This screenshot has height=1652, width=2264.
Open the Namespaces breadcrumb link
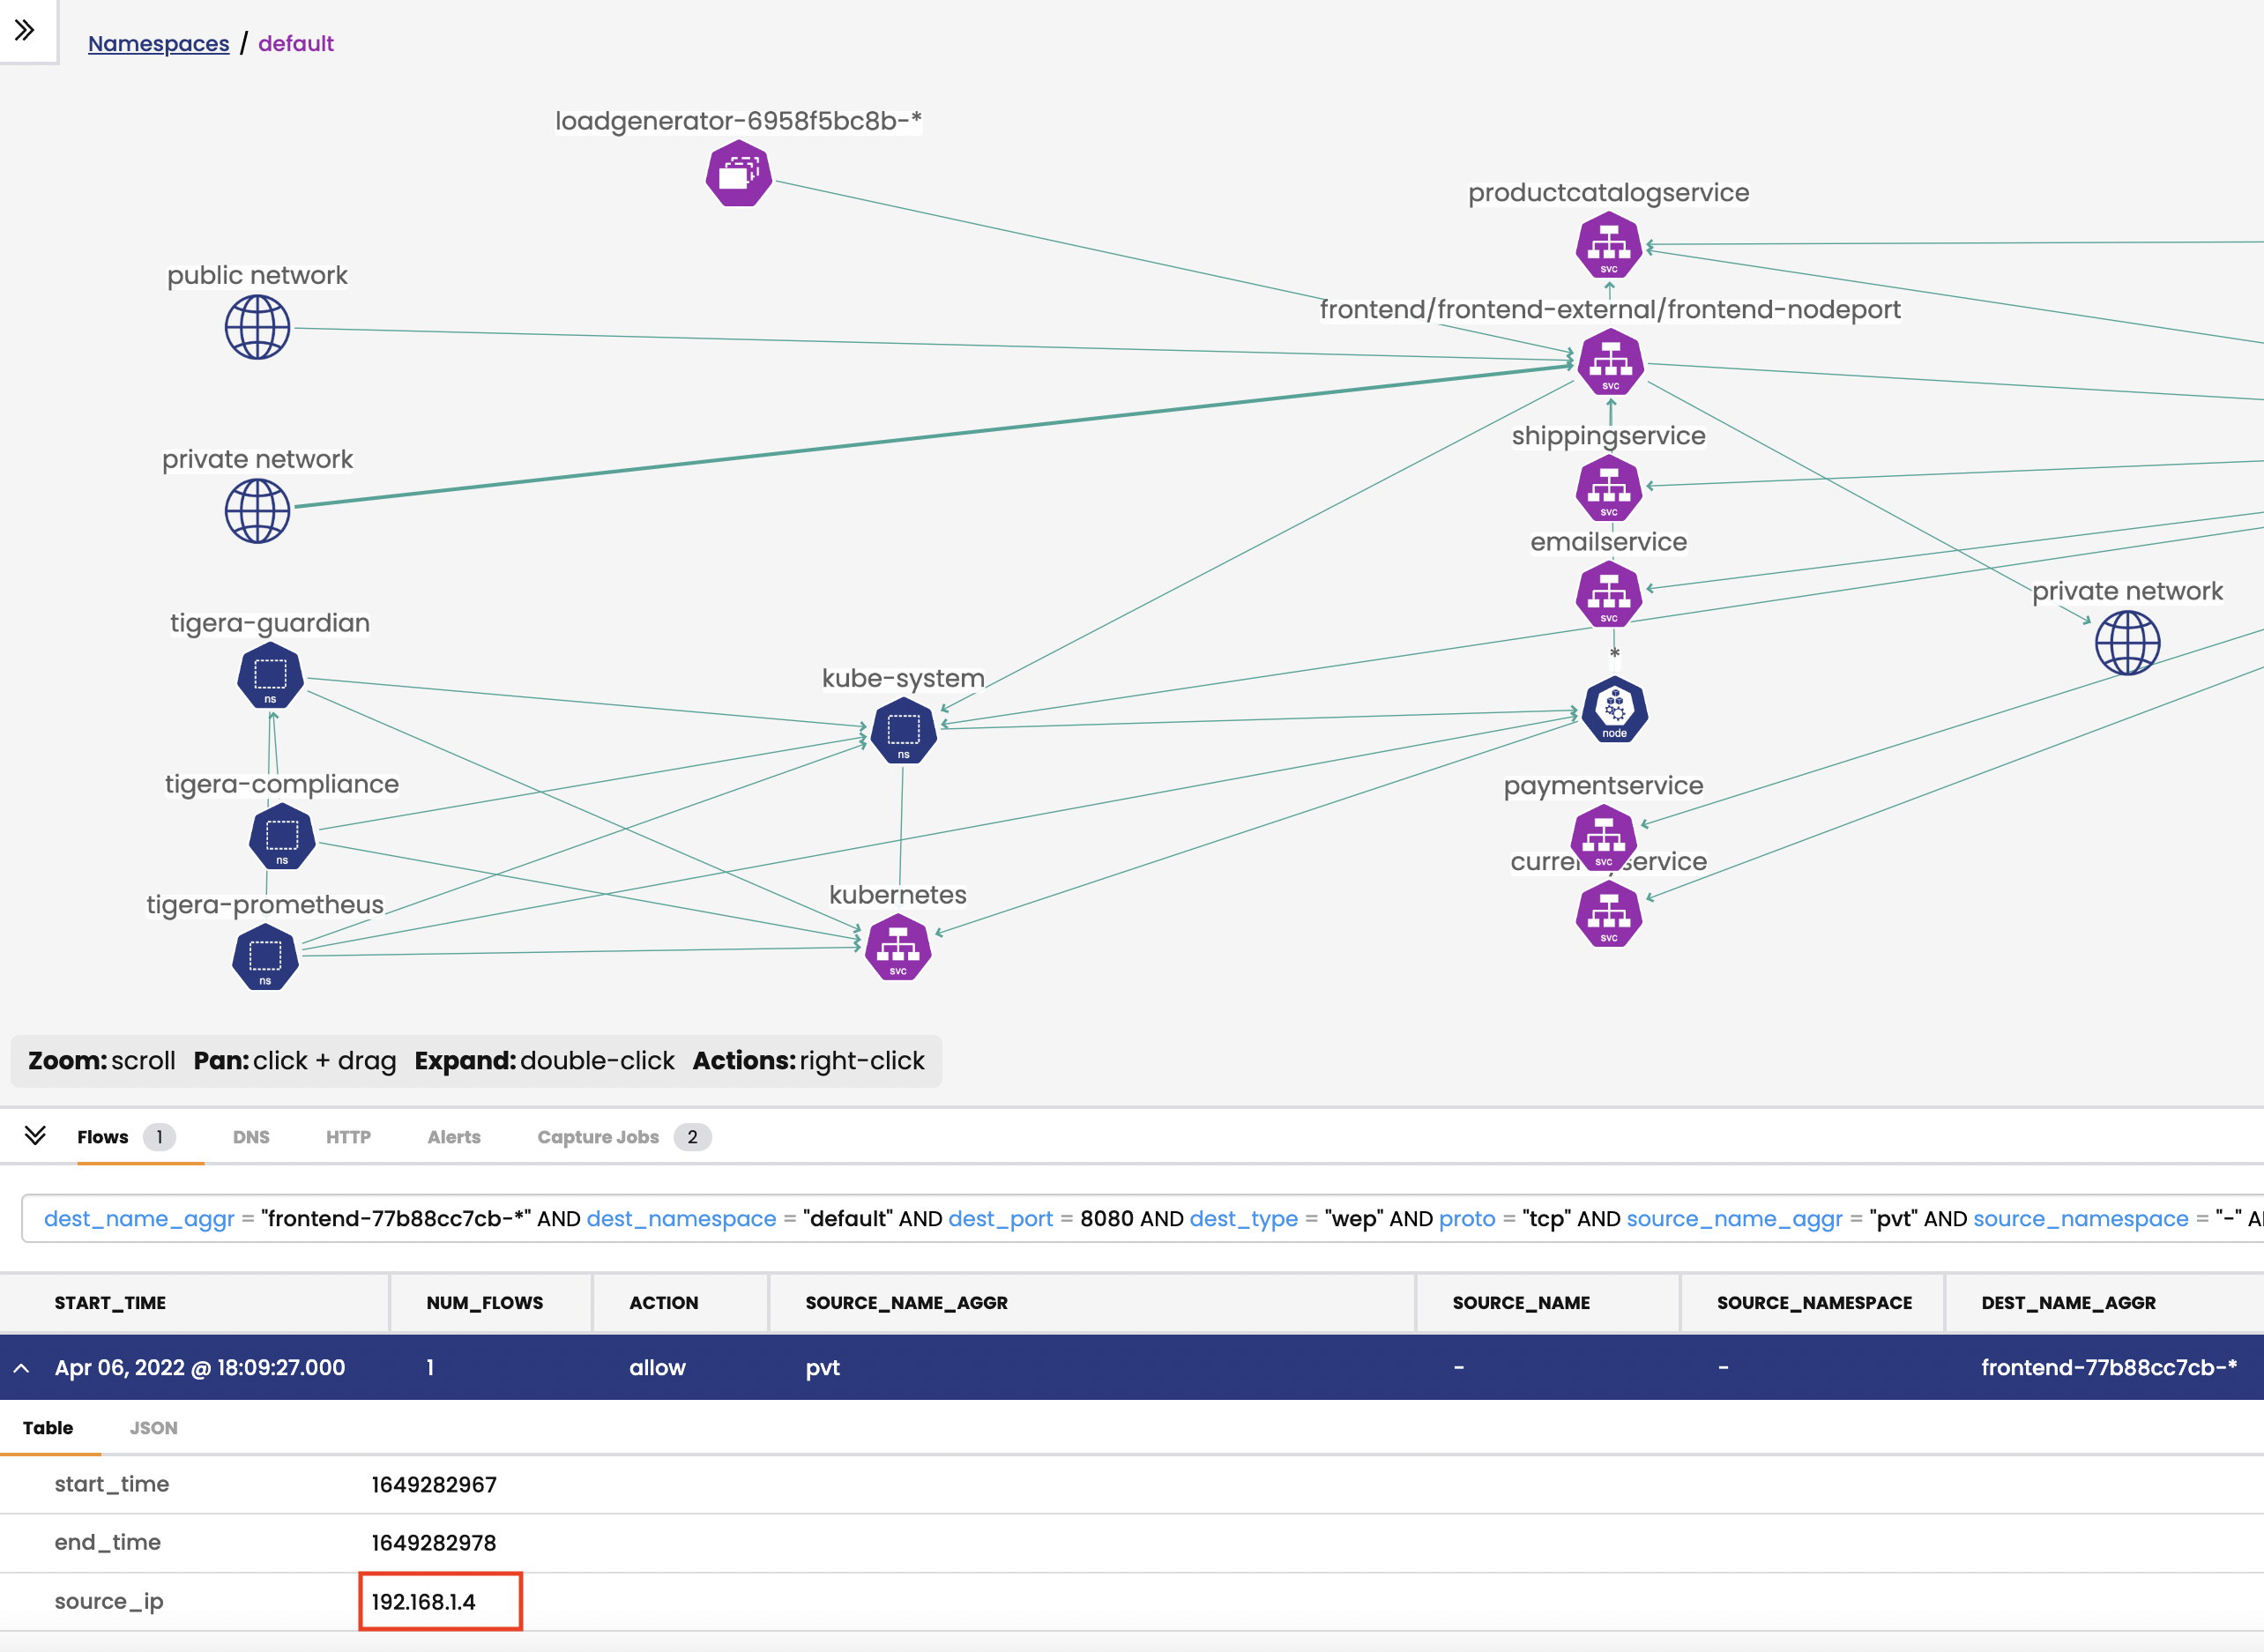pos(158,44)
